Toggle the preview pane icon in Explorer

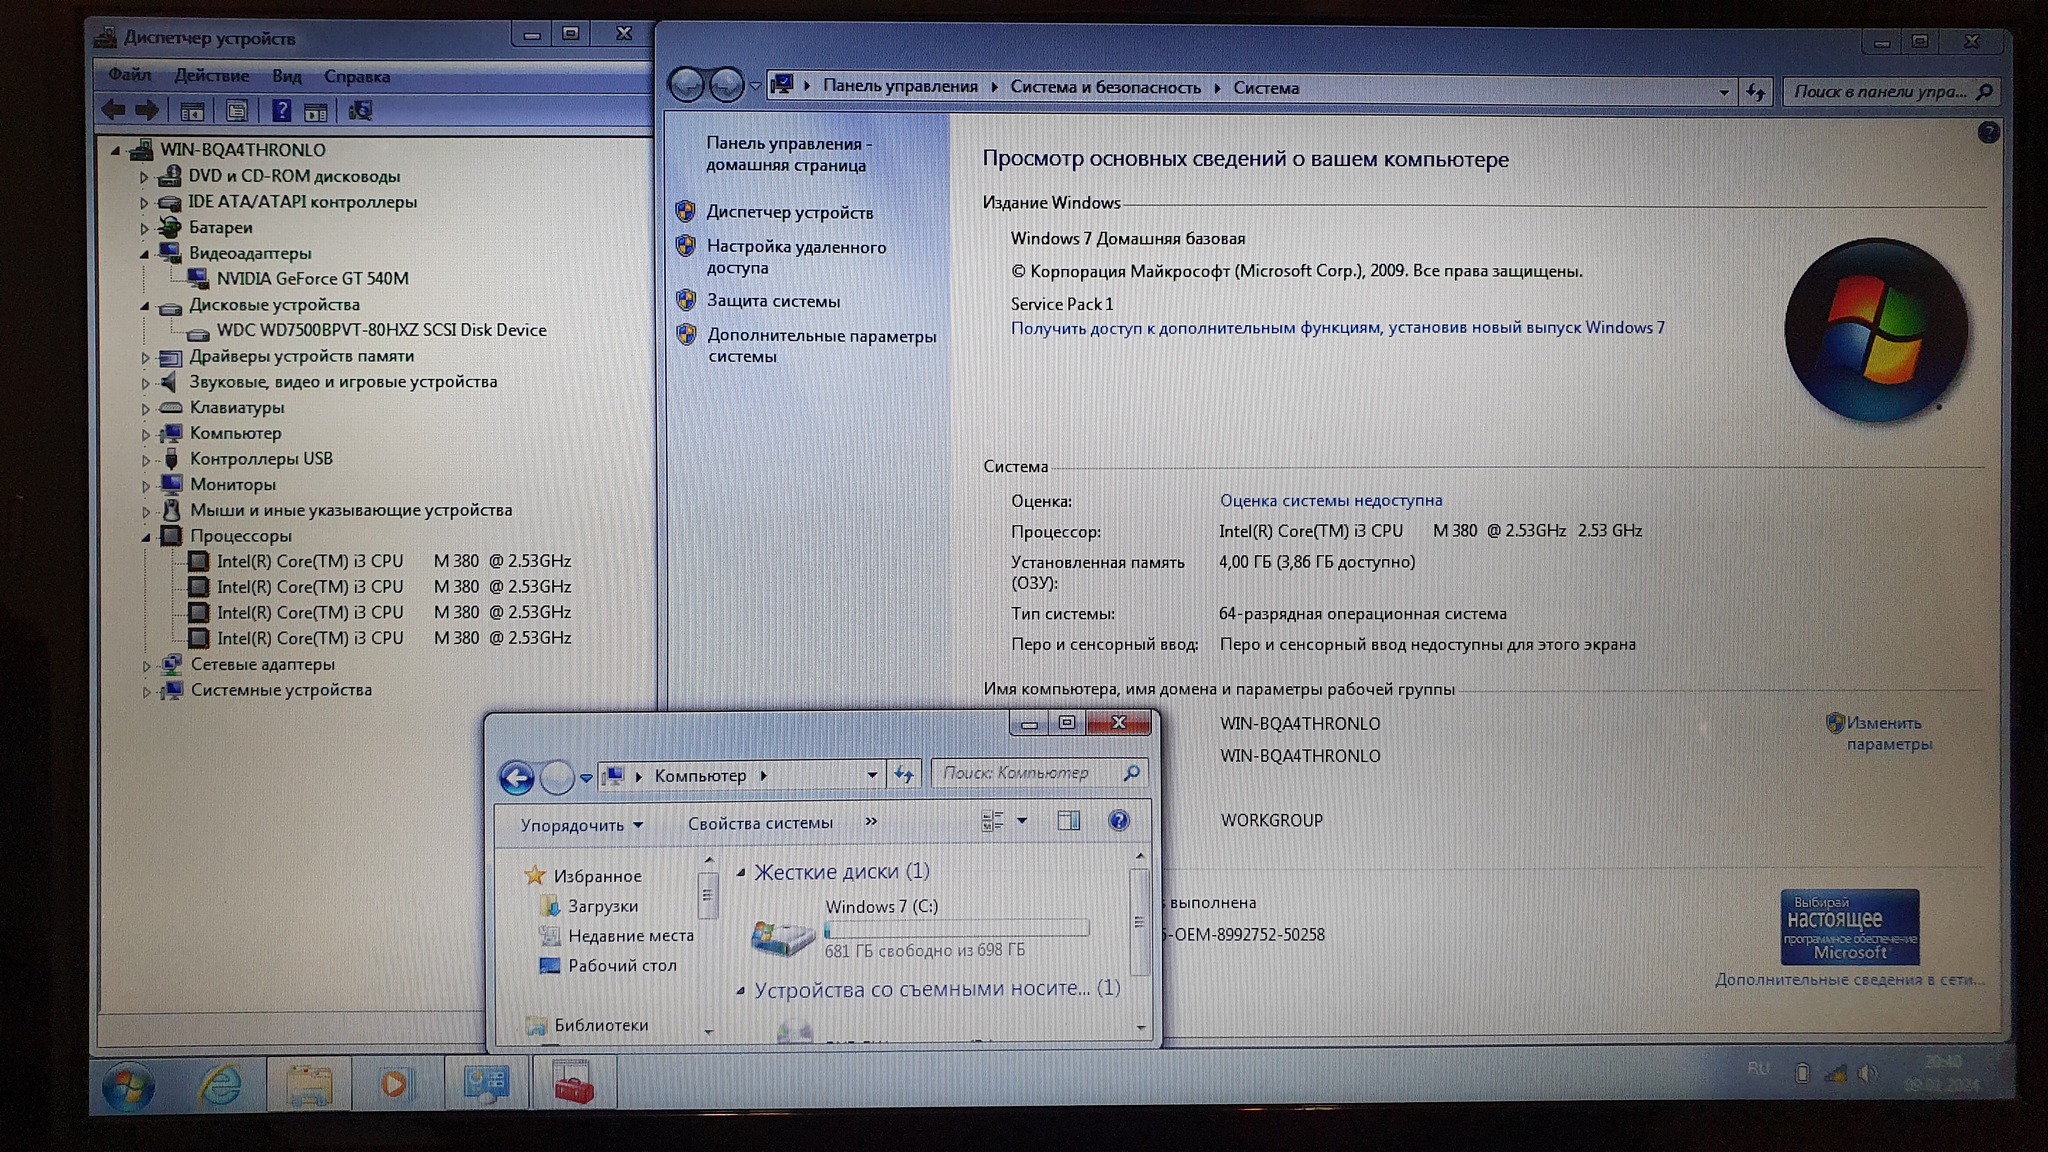(x=1068, y=821)
